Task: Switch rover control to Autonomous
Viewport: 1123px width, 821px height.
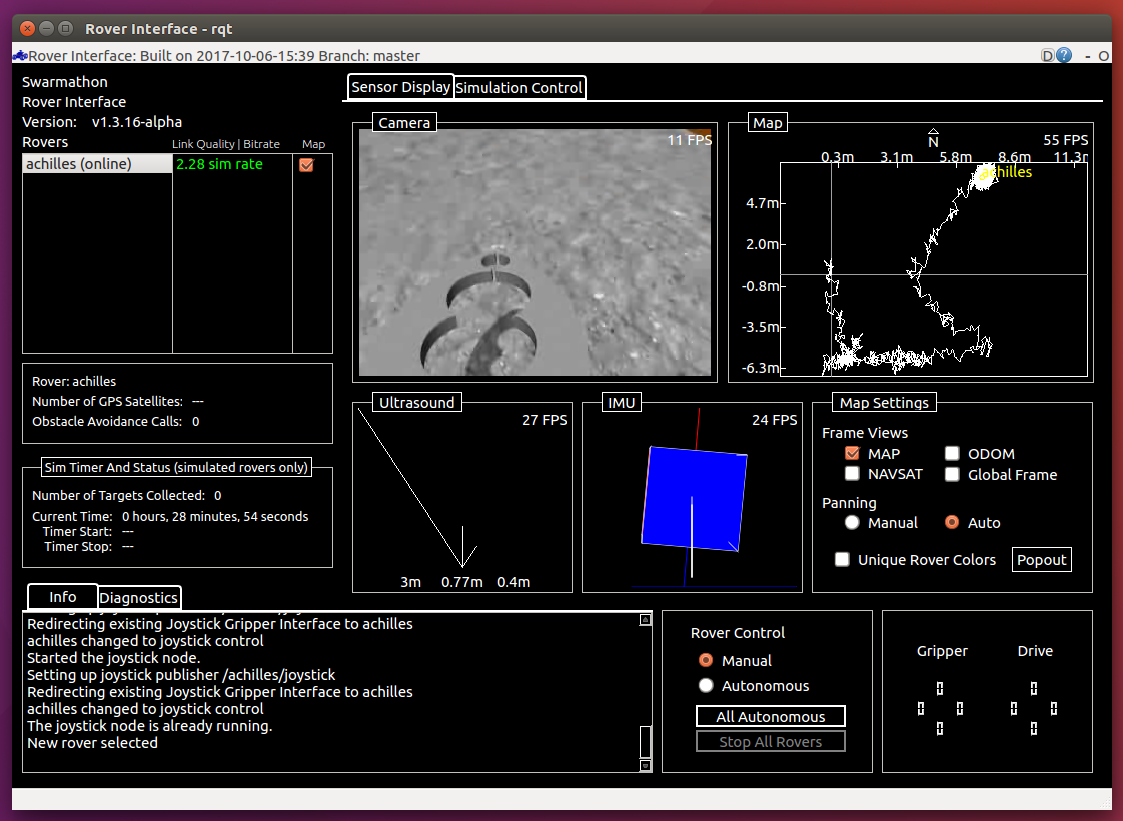Action: click(706, 686)
